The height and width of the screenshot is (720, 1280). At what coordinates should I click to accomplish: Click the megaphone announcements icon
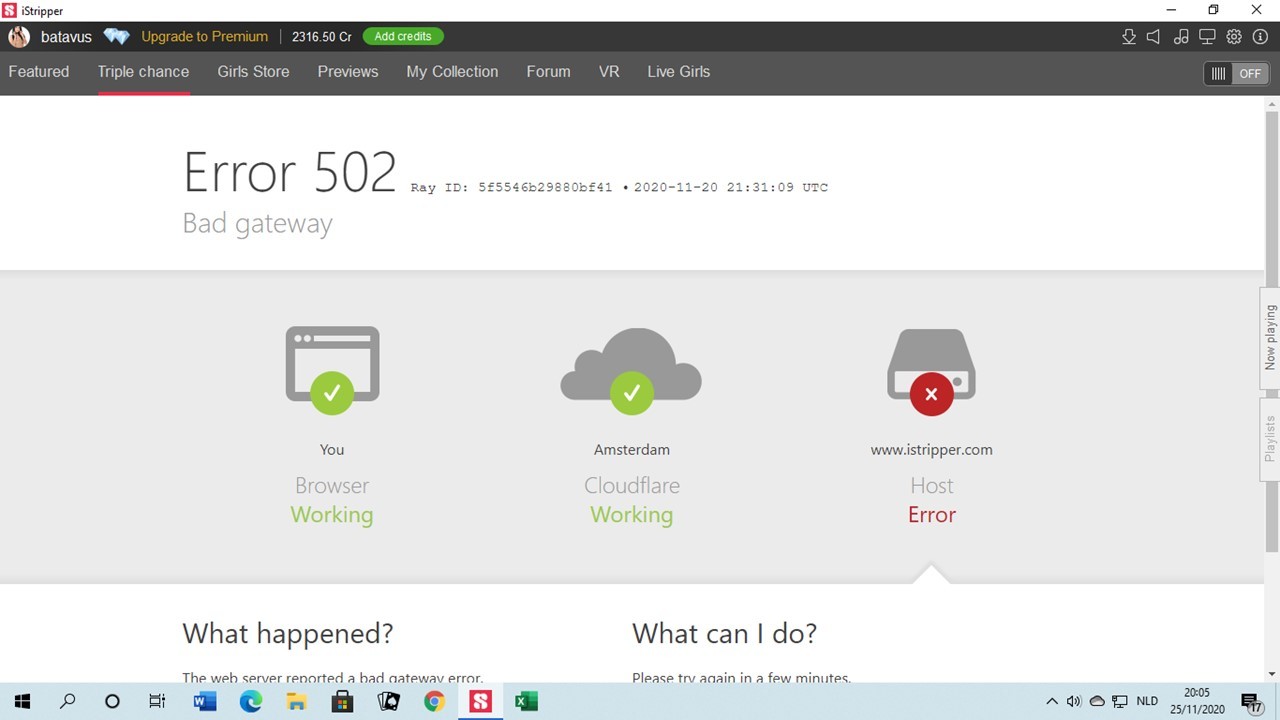pyautogui.click(x=1154, y=37)
